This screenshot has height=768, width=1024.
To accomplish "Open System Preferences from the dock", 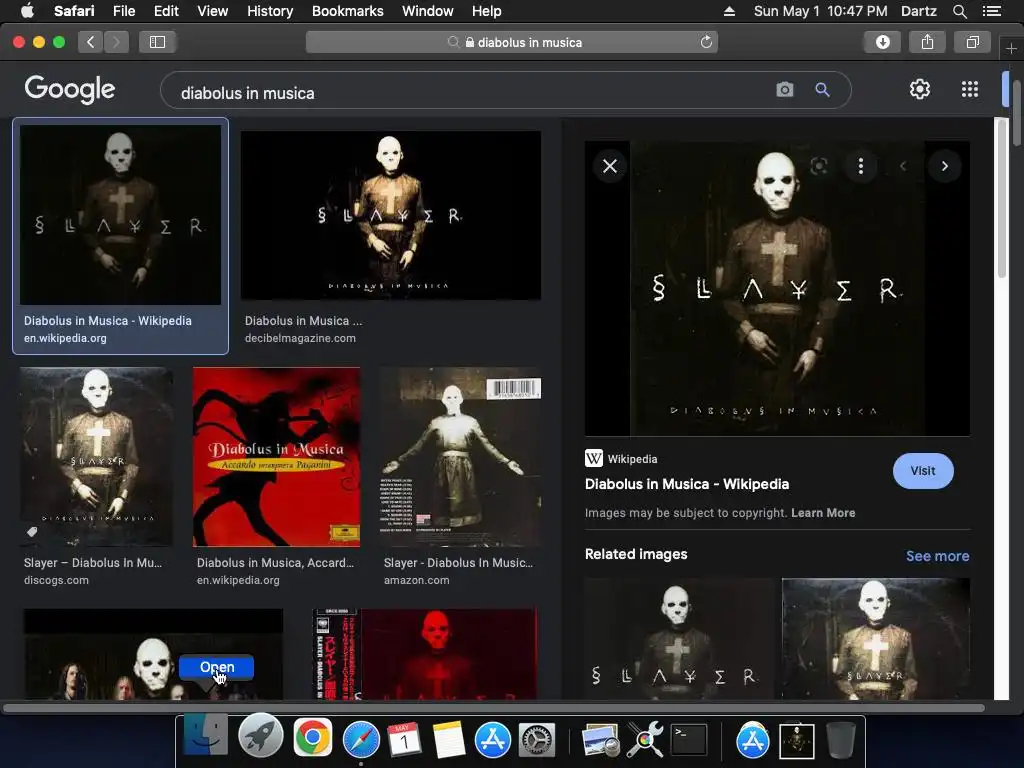I will 537,739.
